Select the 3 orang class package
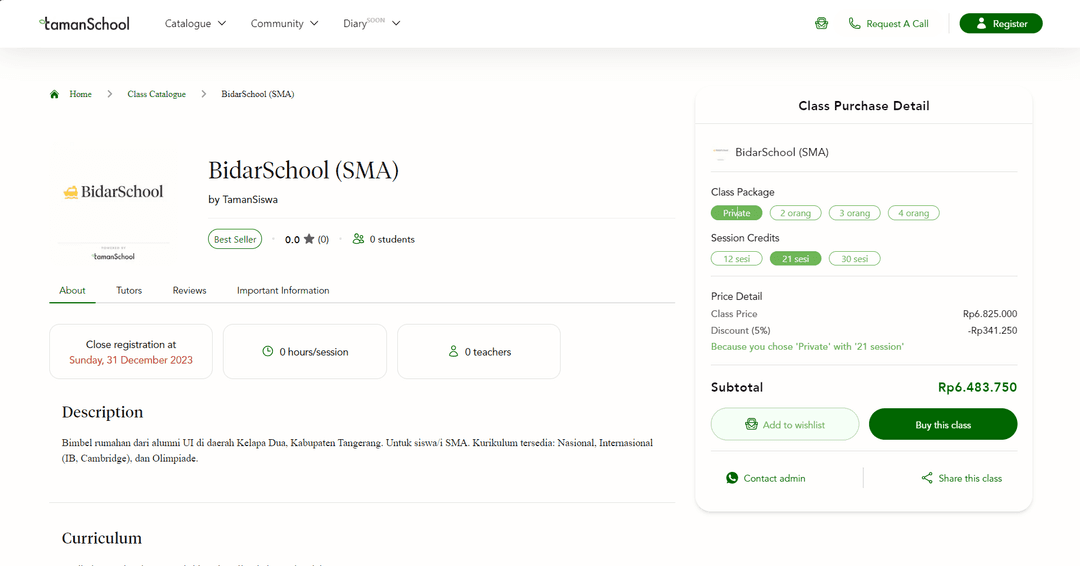This screenshot has width=1080, height=566. click(x=855, y=213)
